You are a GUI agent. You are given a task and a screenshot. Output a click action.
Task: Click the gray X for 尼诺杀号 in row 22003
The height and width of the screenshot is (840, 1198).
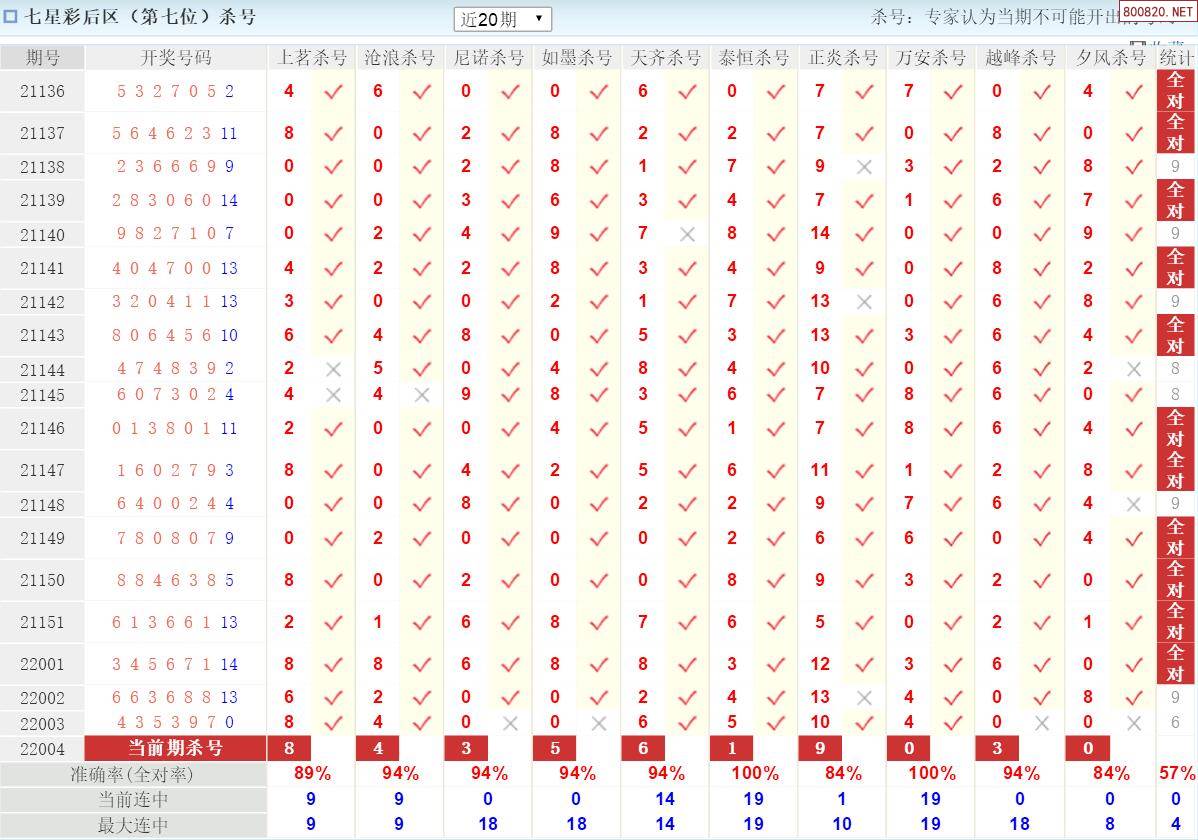510,722
